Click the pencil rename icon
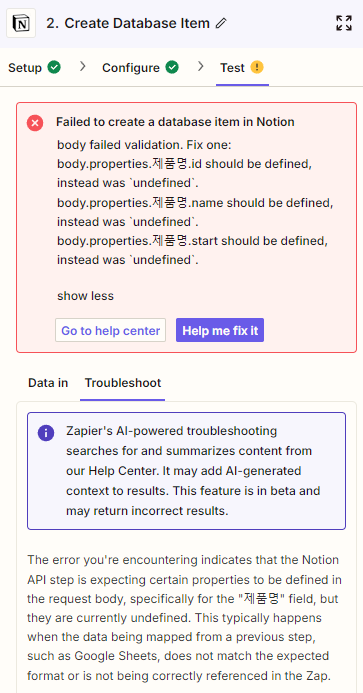This screenshot has height=693, width=363. point(221,23)
